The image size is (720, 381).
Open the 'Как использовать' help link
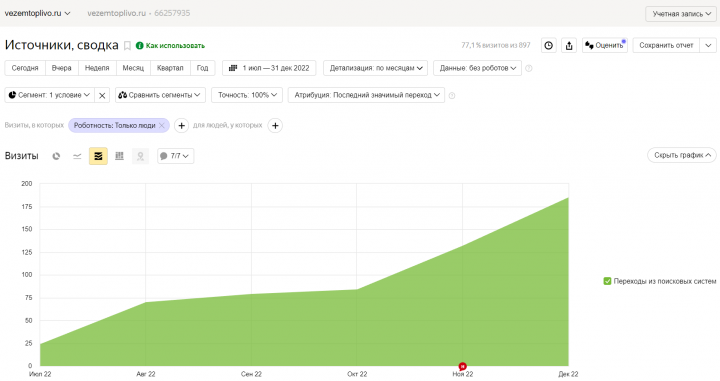[x=170, y=45]
